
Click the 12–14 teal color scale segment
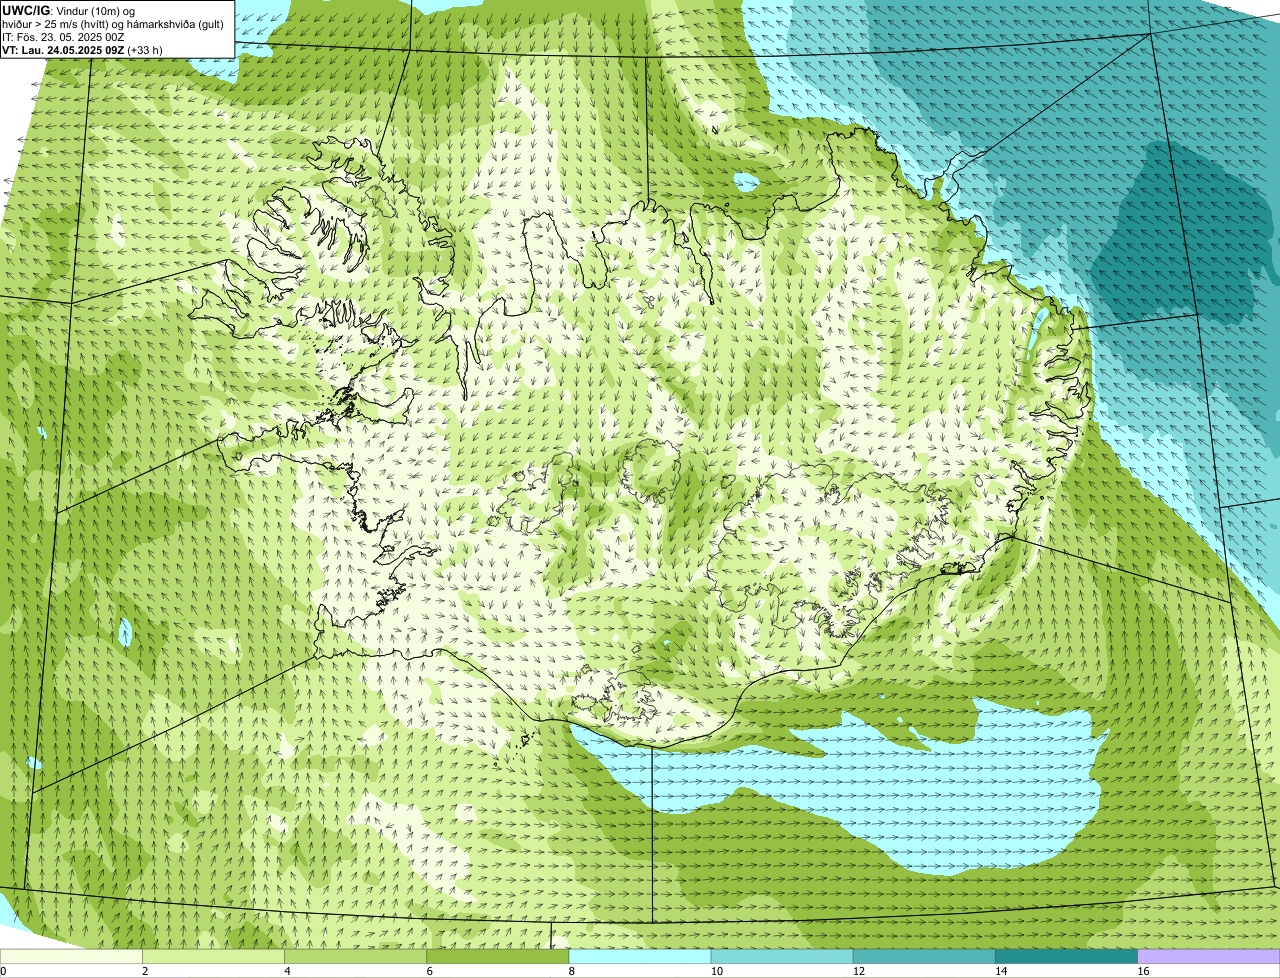point(924,956)
